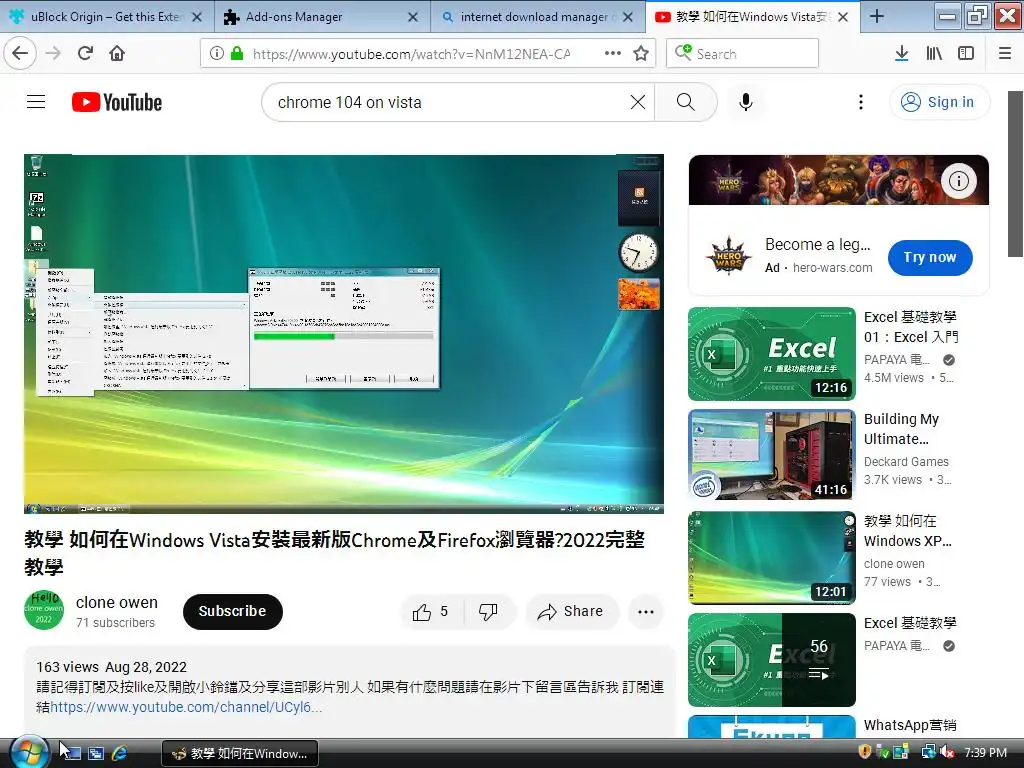Click the Firefox Search box
1024x768 pixels.
click(x=743, y=54)
